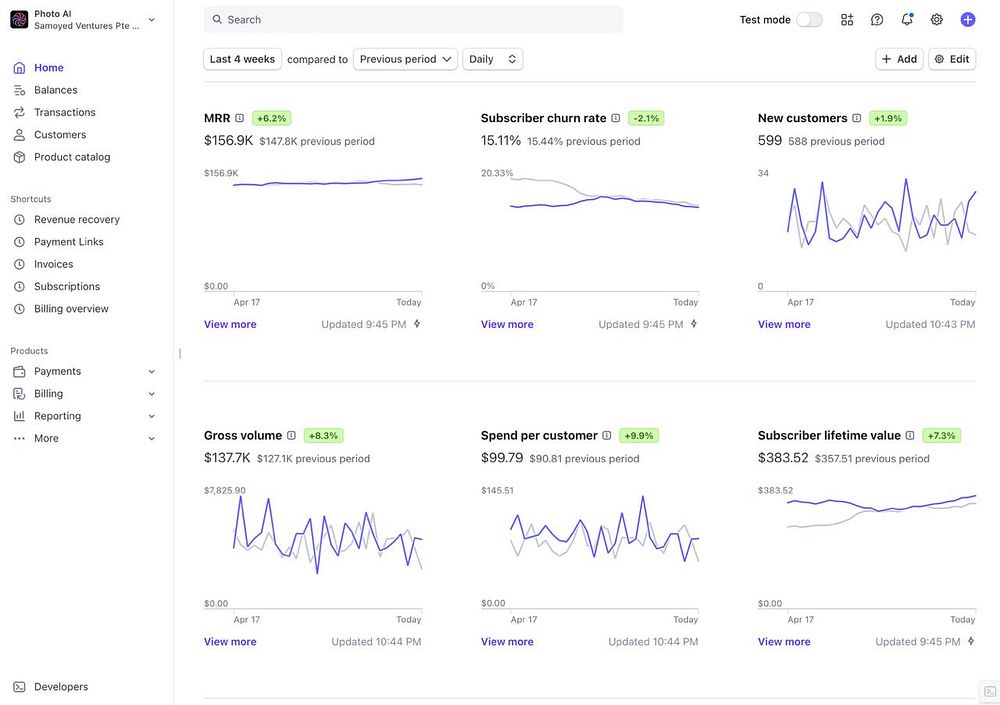
Task: Click the Gross volume info icon
Action: (x=291, y=435)
